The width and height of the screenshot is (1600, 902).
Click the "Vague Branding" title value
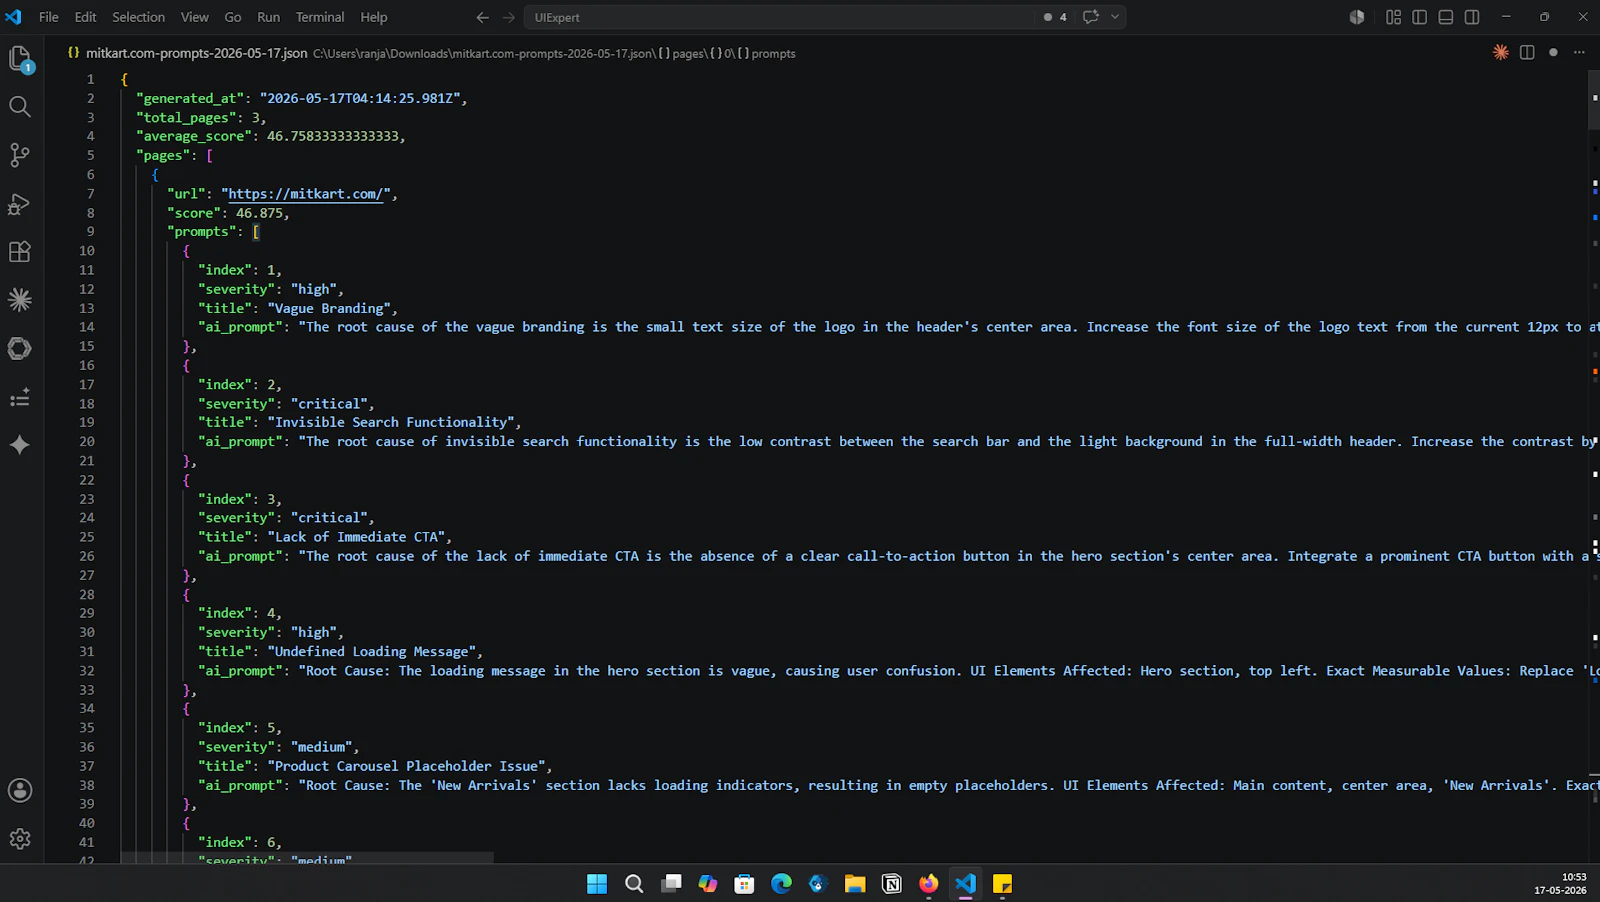[329, 308]
